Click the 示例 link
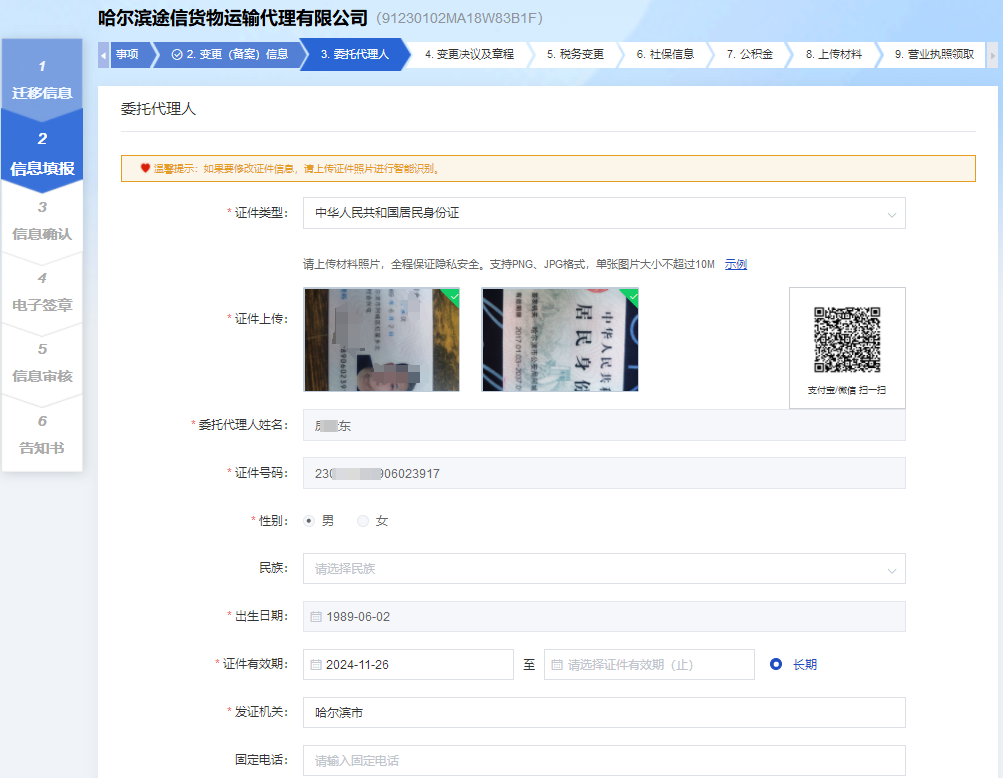 click(735, 265)
